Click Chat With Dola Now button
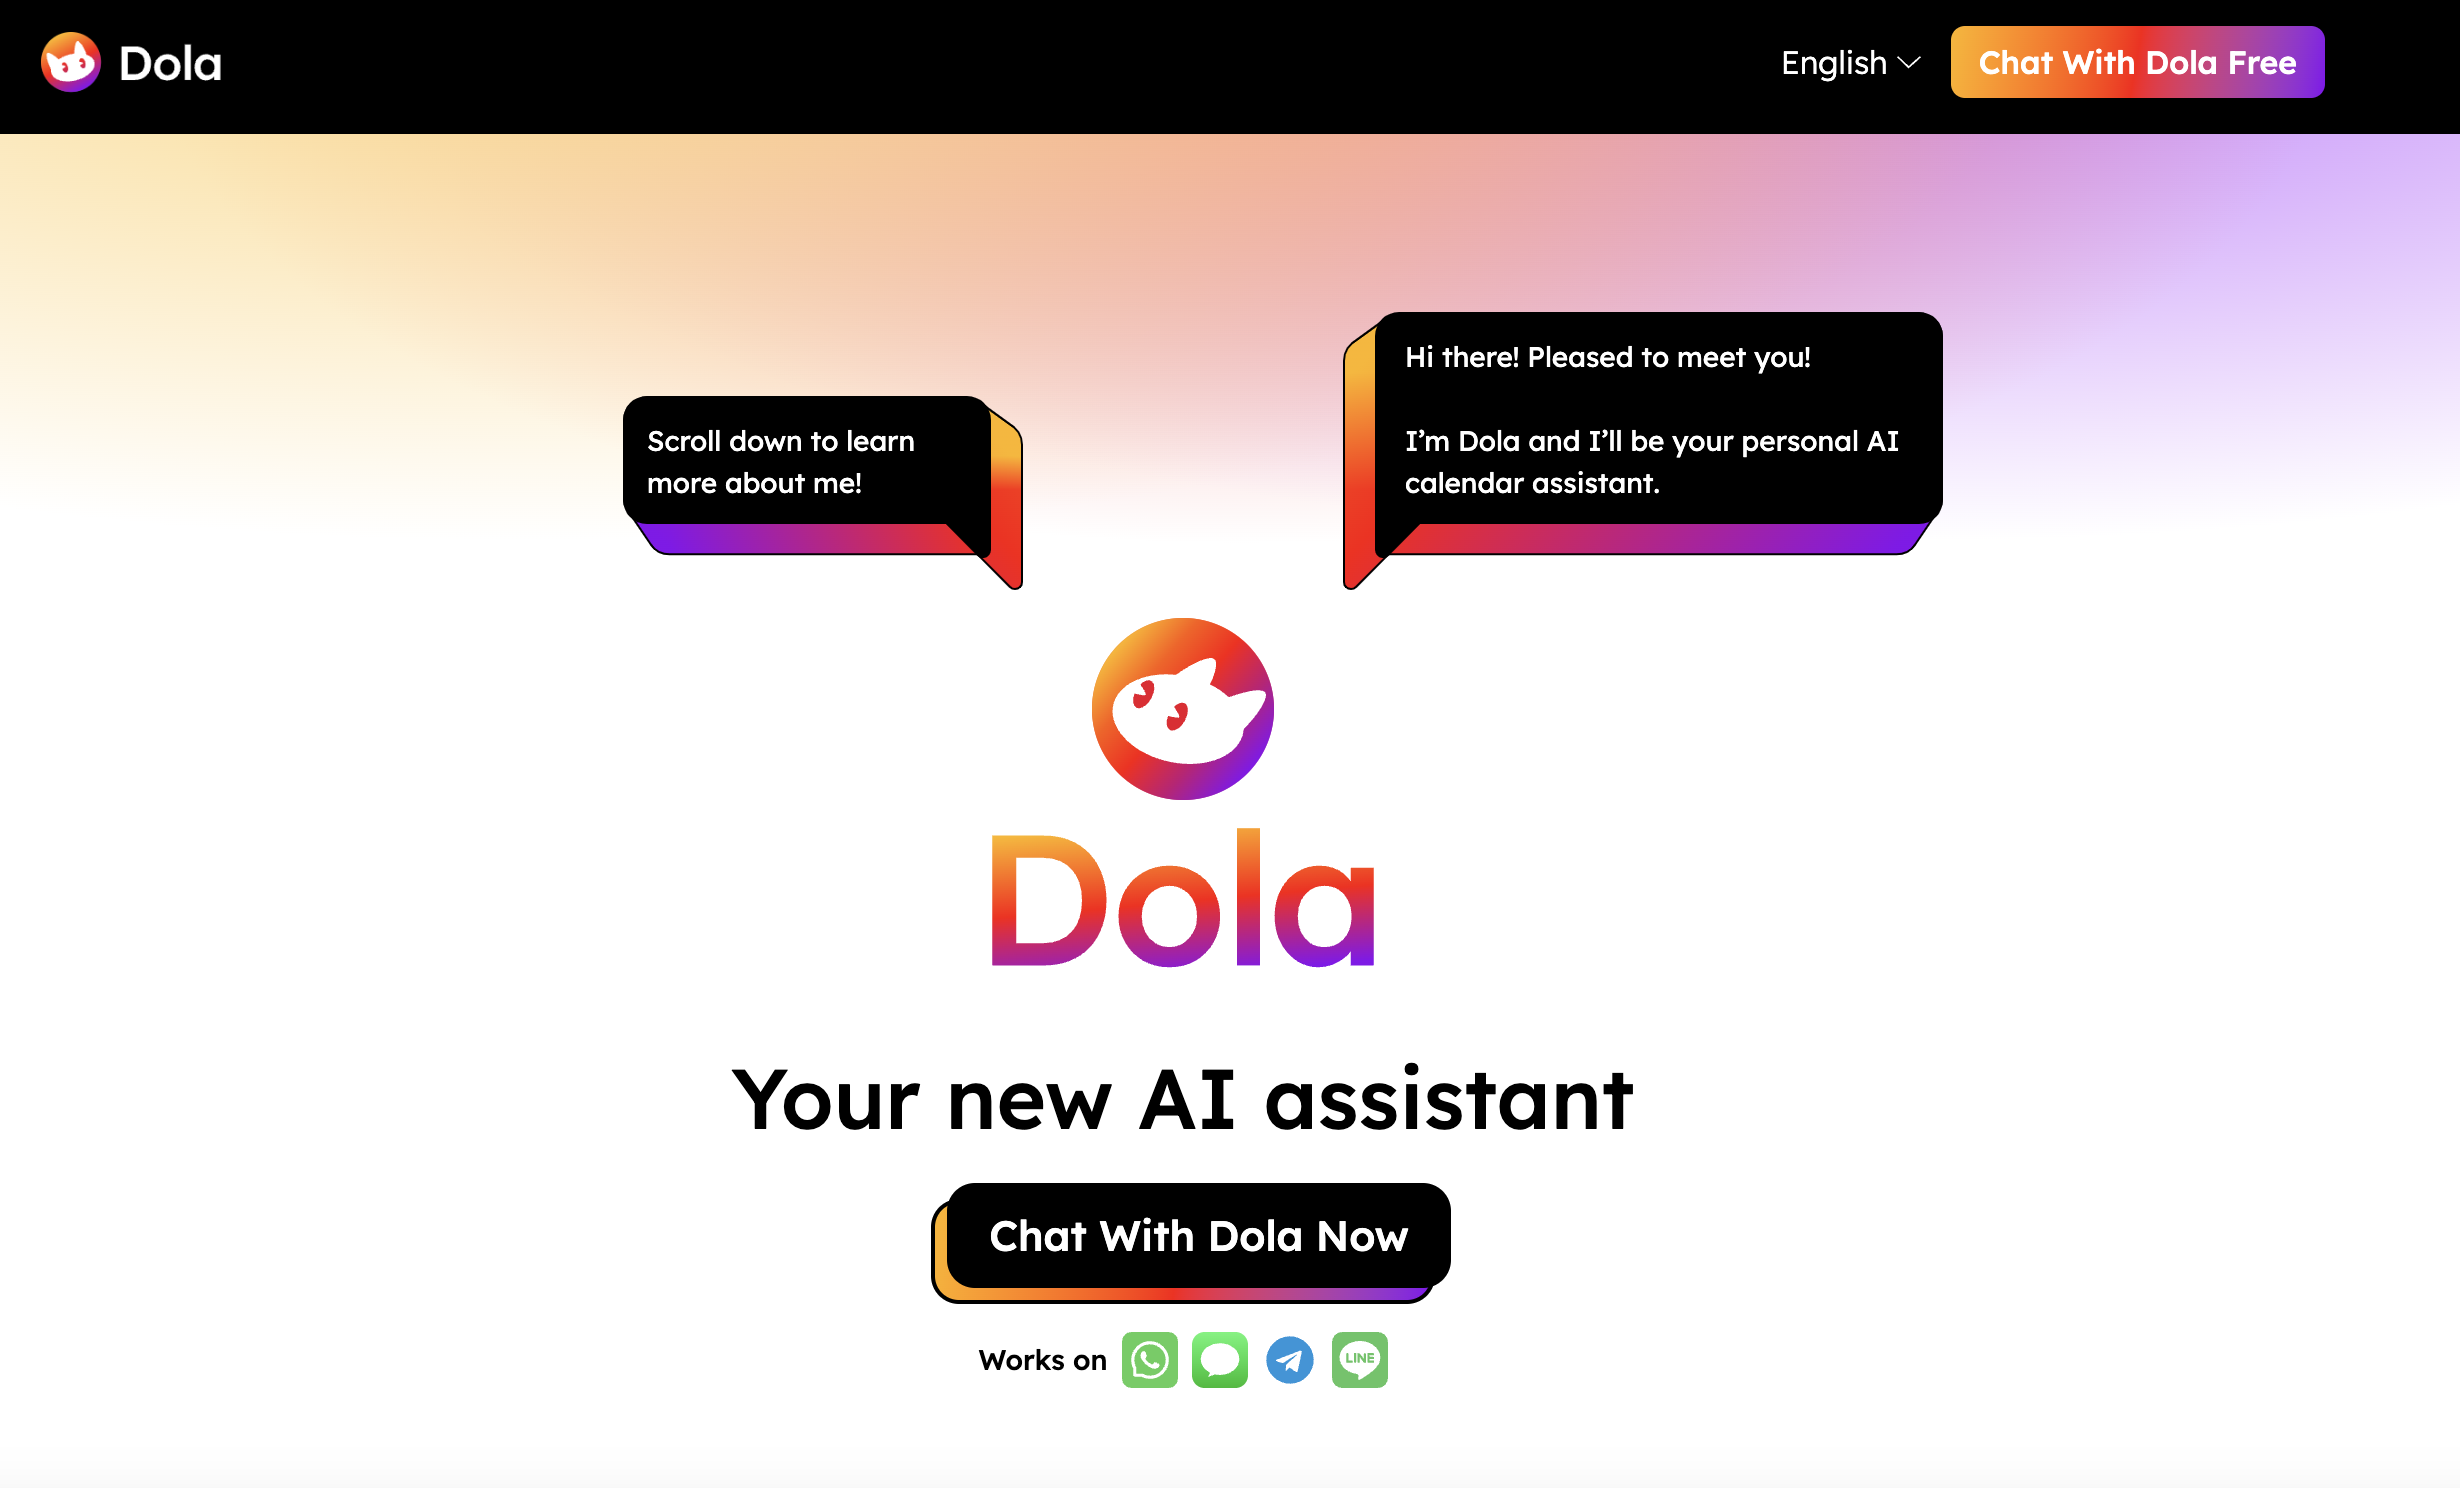The width and height of the screenshot is (2460, 1488). (x=1200, y=1235)
